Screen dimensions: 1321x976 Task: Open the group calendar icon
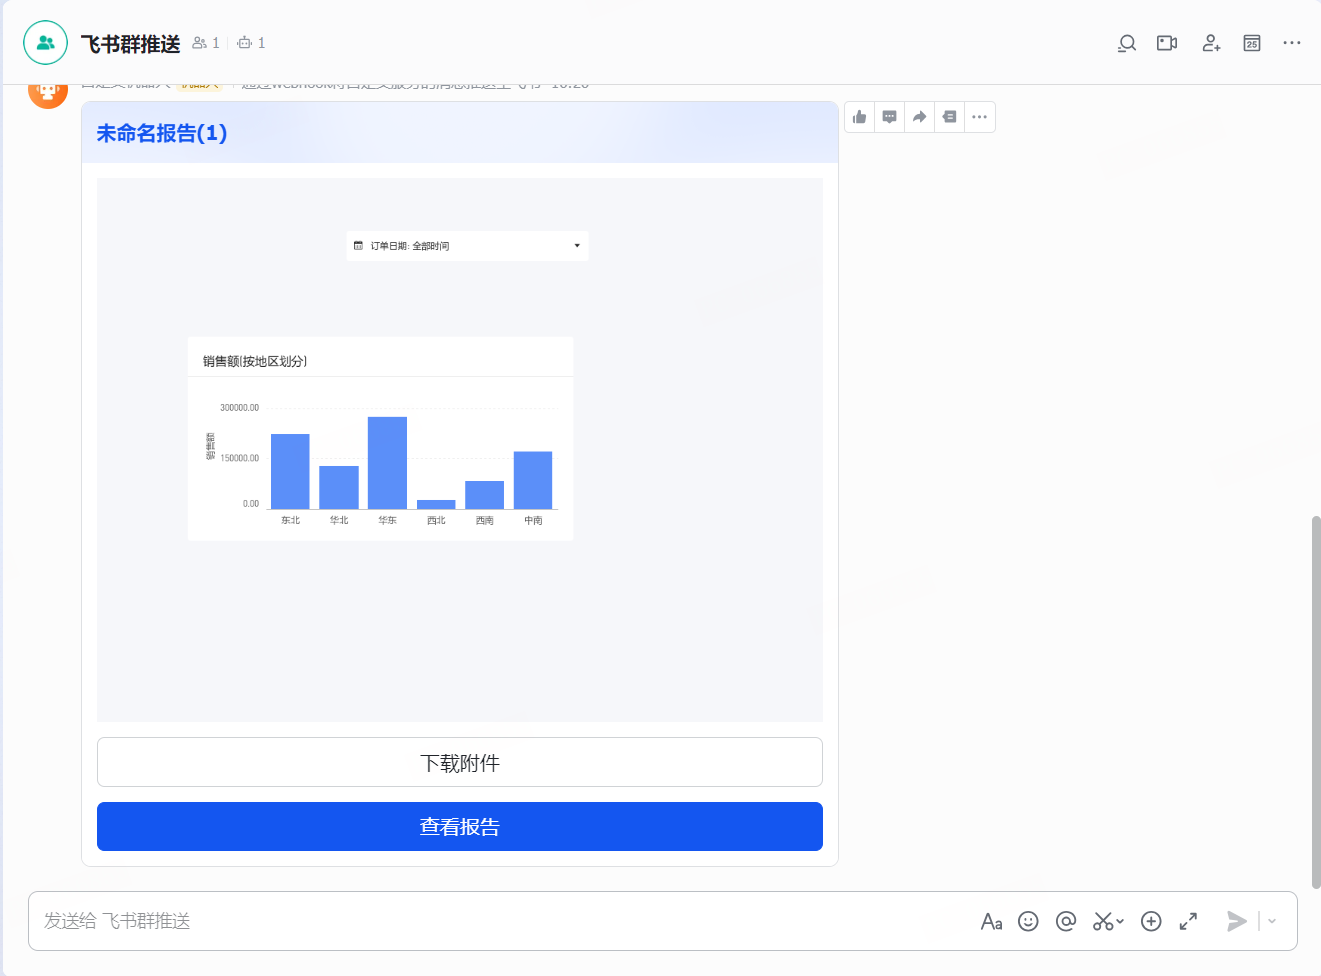(1252, 43)
